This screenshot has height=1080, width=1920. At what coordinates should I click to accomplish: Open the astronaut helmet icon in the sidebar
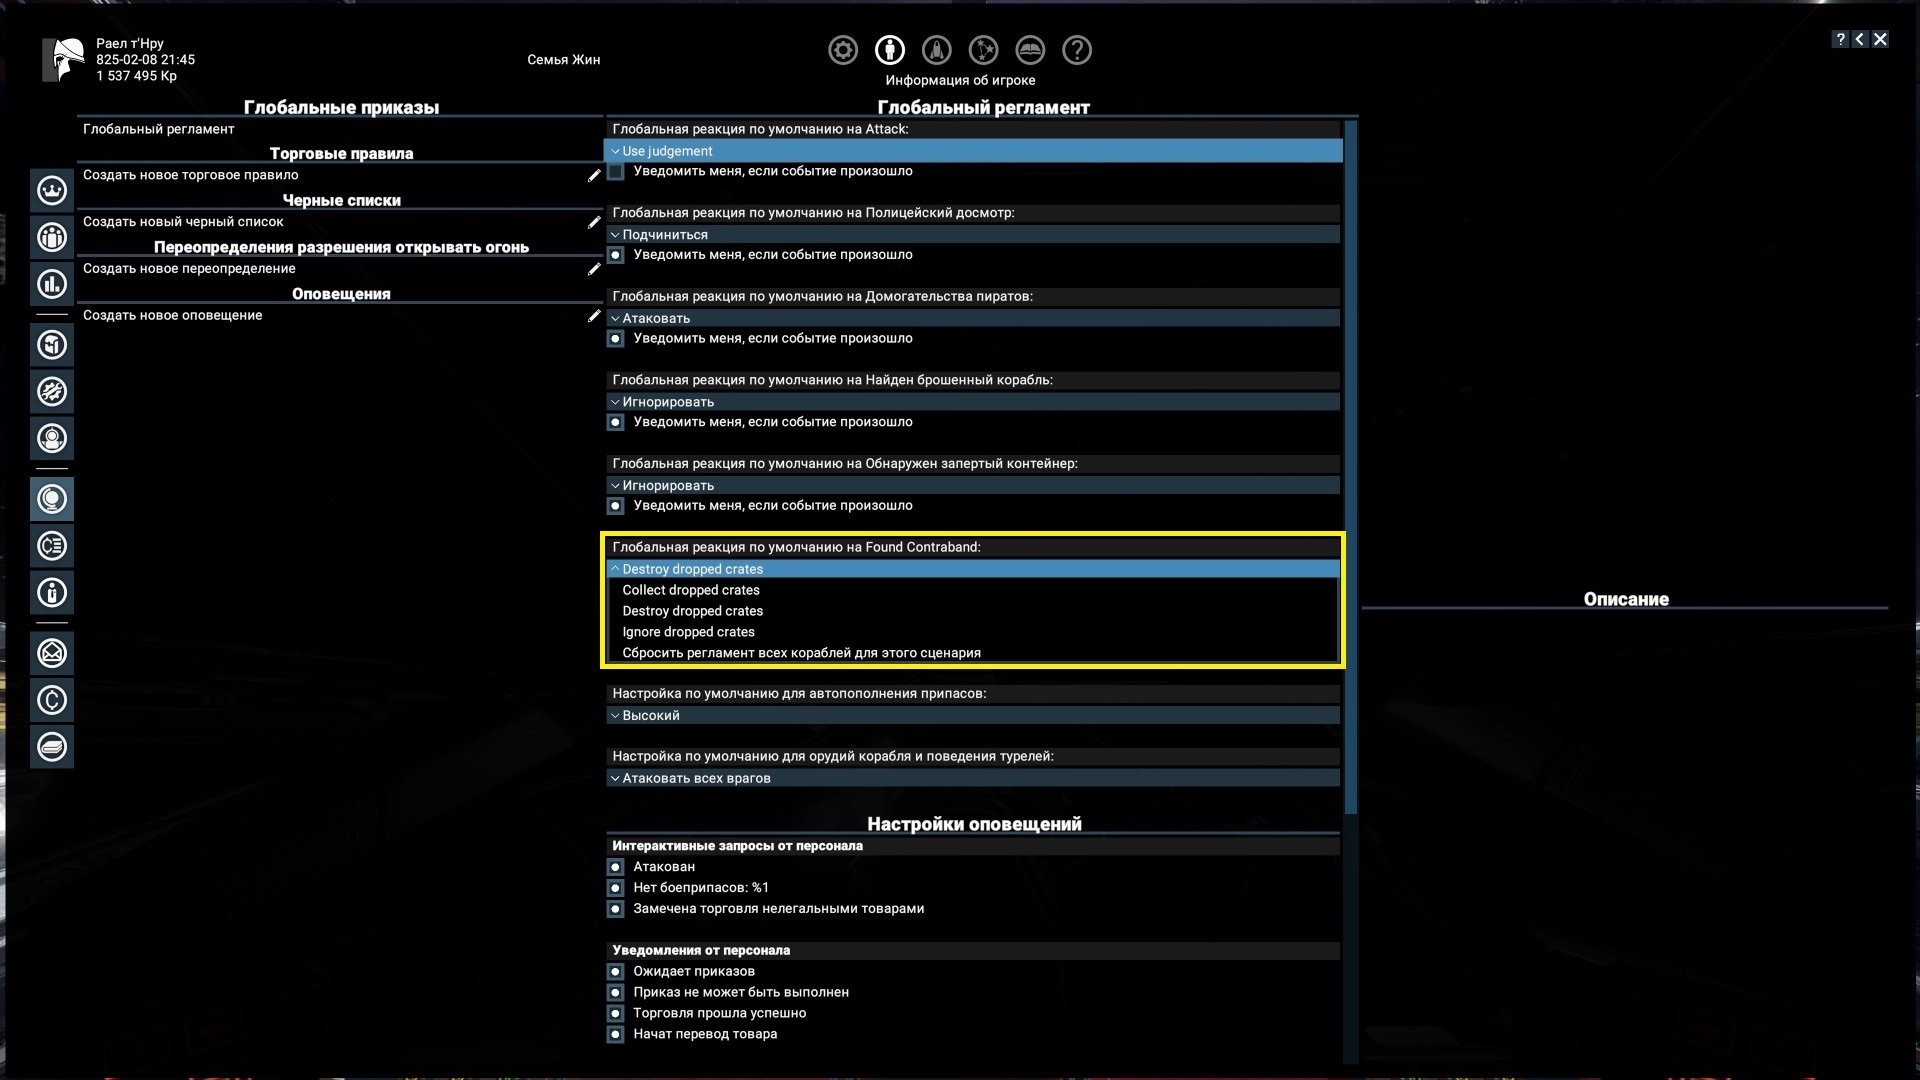pos(52,438)
